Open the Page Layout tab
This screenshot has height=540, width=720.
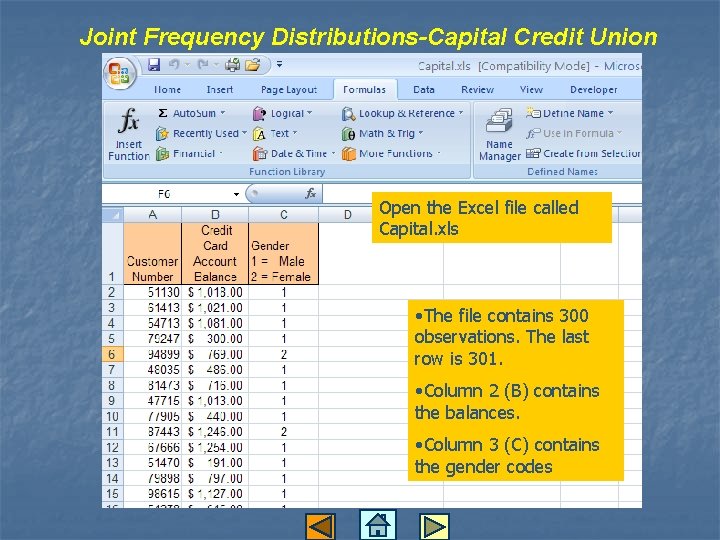point(289,90)
